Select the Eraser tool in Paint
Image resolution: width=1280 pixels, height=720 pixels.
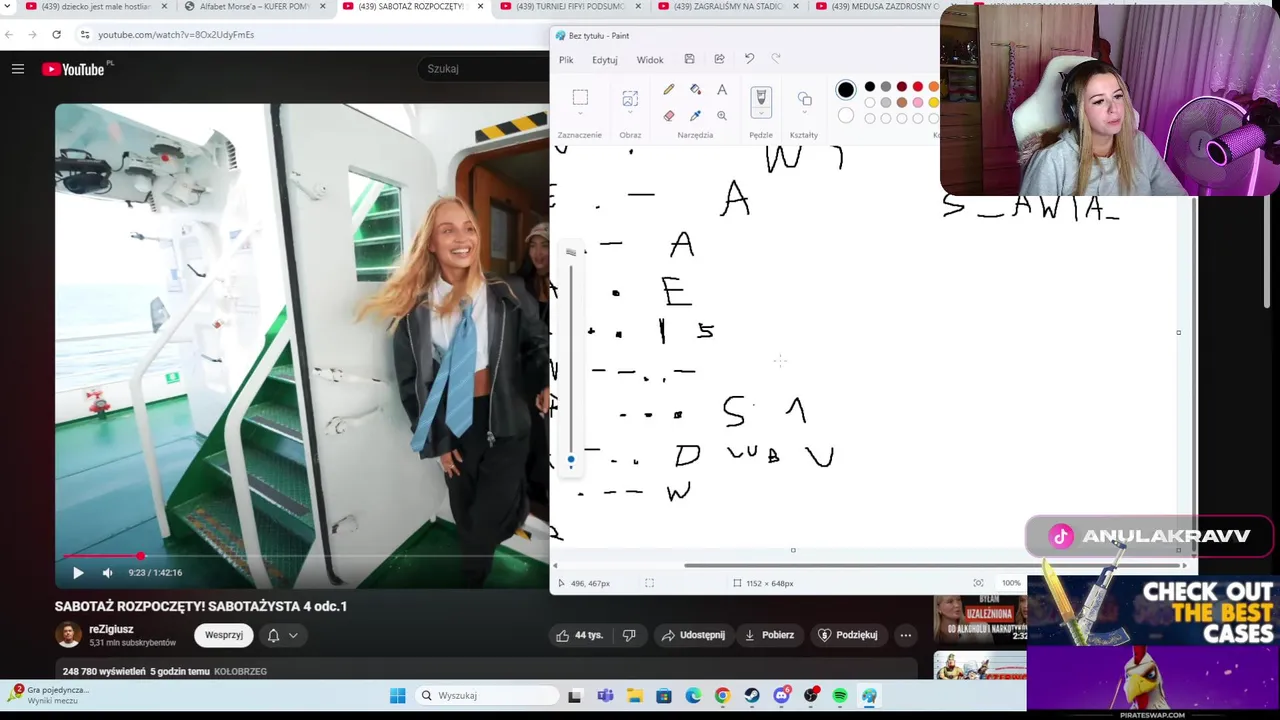669,115
